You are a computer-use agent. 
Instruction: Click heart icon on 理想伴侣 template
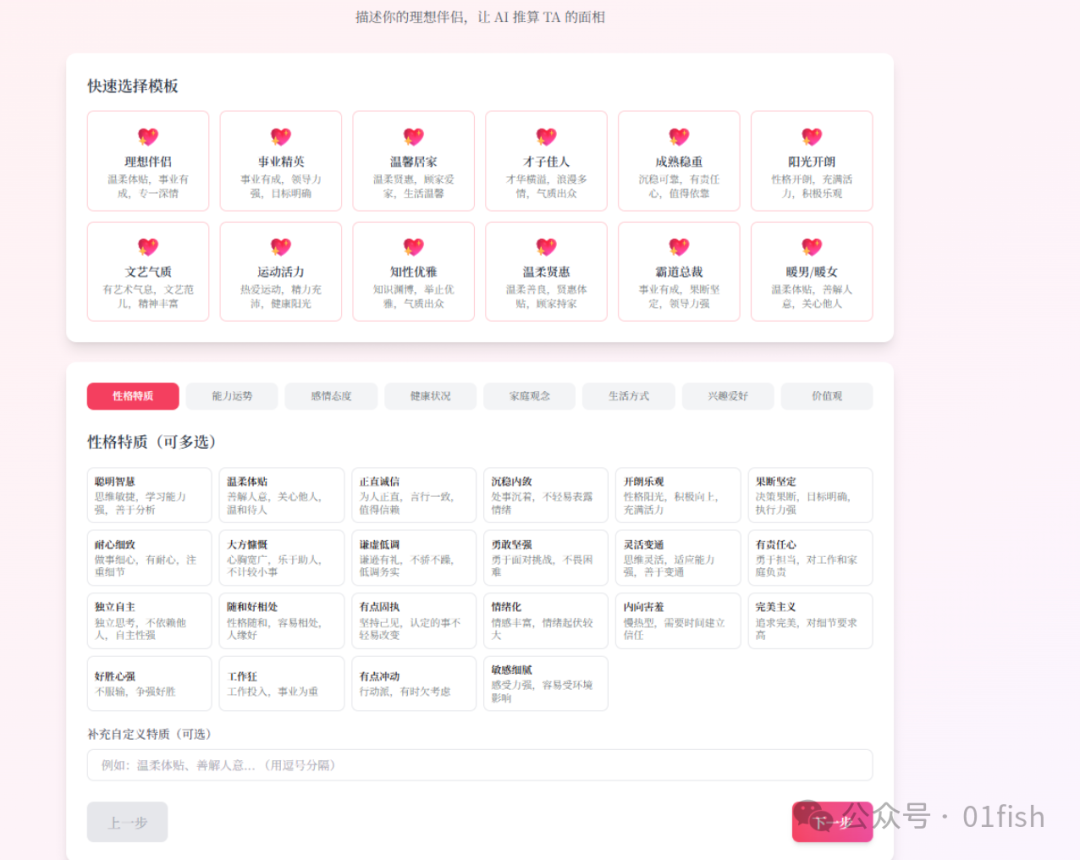click(x=148, y=137)
